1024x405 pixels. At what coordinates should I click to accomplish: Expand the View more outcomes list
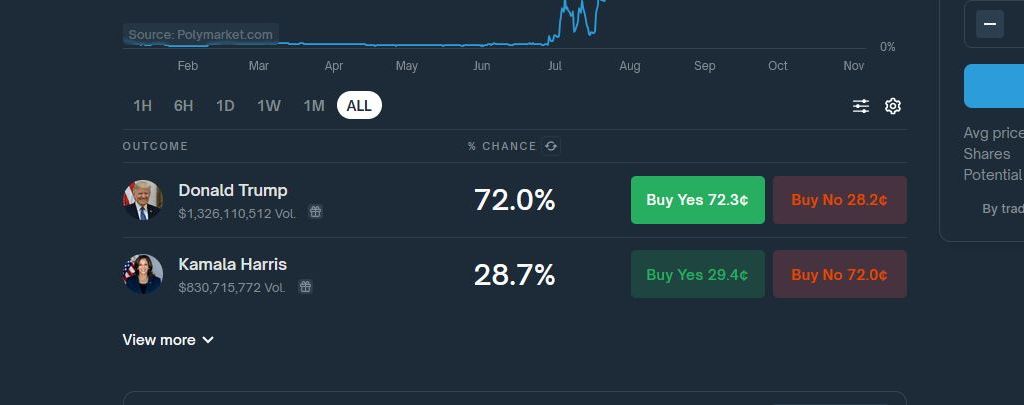coord(168,340)
